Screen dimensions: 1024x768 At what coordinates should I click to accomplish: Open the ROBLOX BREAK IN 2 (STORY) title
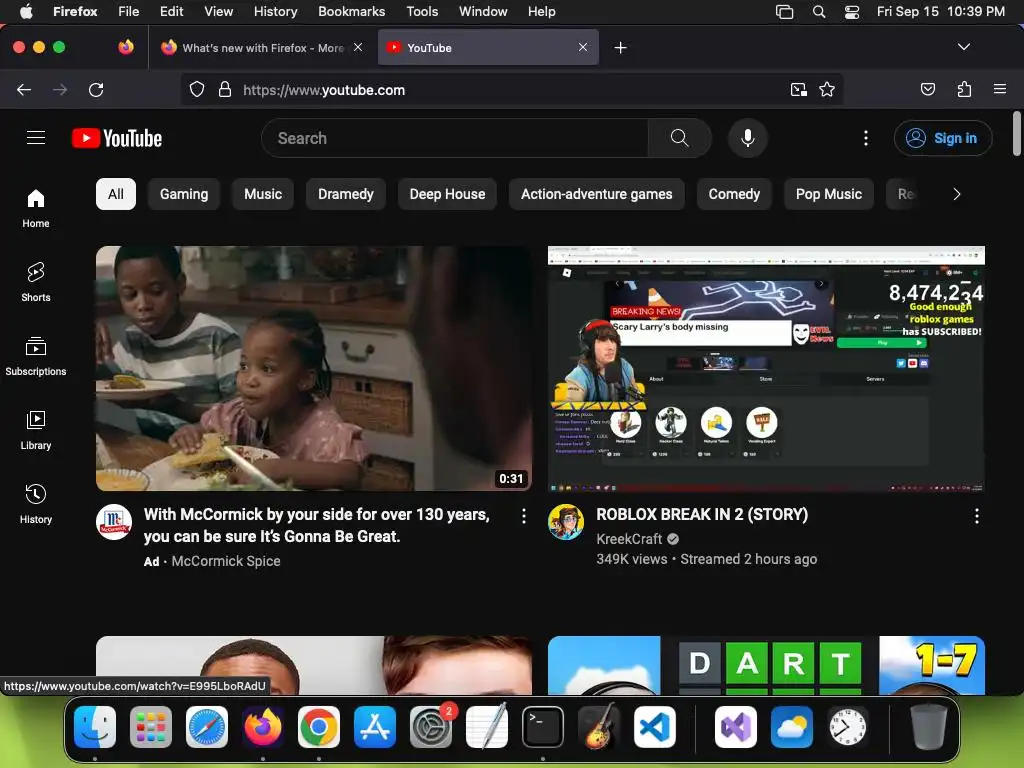(702, 515)
